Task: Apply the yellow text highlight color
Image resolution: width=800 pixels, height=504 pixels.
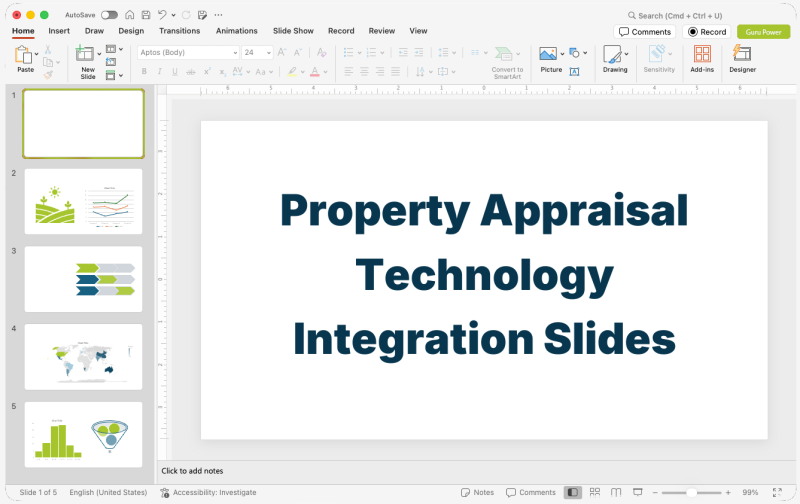Action: pos(292,72)
